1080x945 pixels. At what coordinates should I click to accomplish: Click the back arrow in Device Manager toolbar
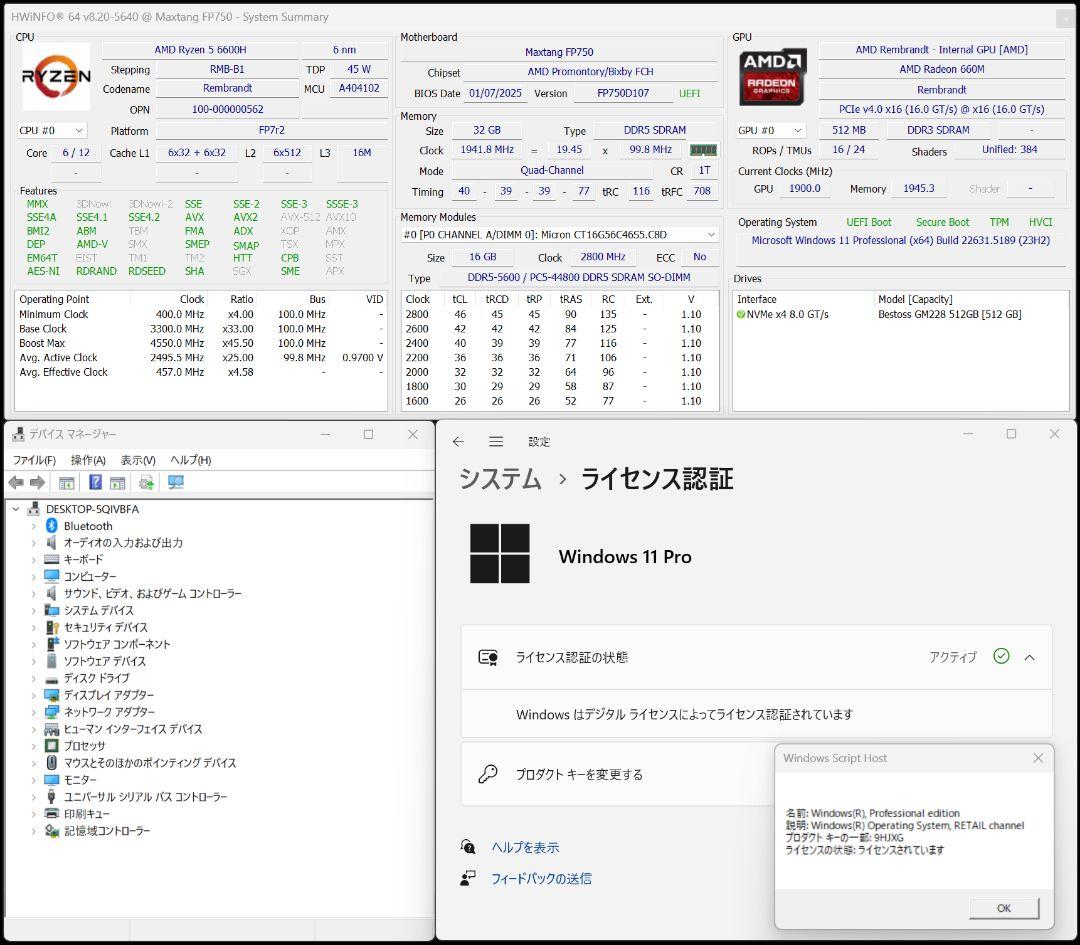[x=16, y=482]
